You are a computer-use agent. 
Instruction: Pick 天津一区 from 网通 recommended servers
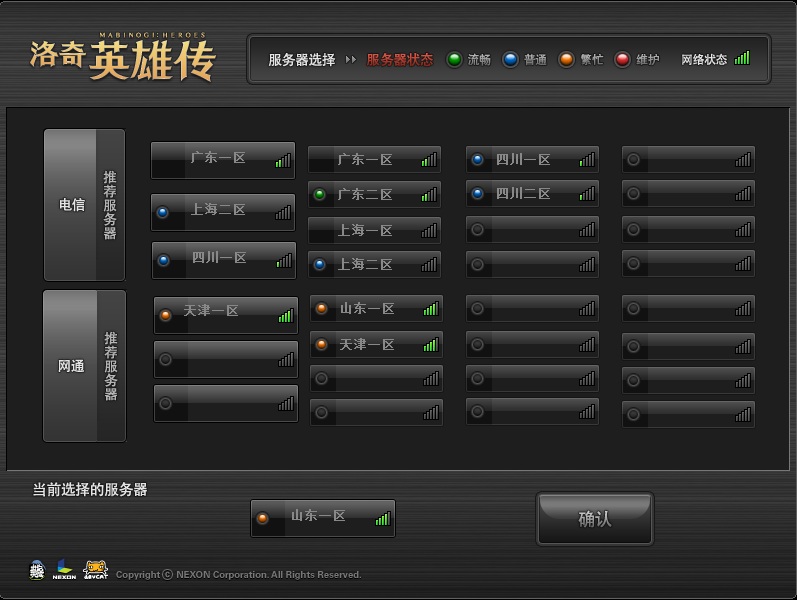click(x=225, y=313)
